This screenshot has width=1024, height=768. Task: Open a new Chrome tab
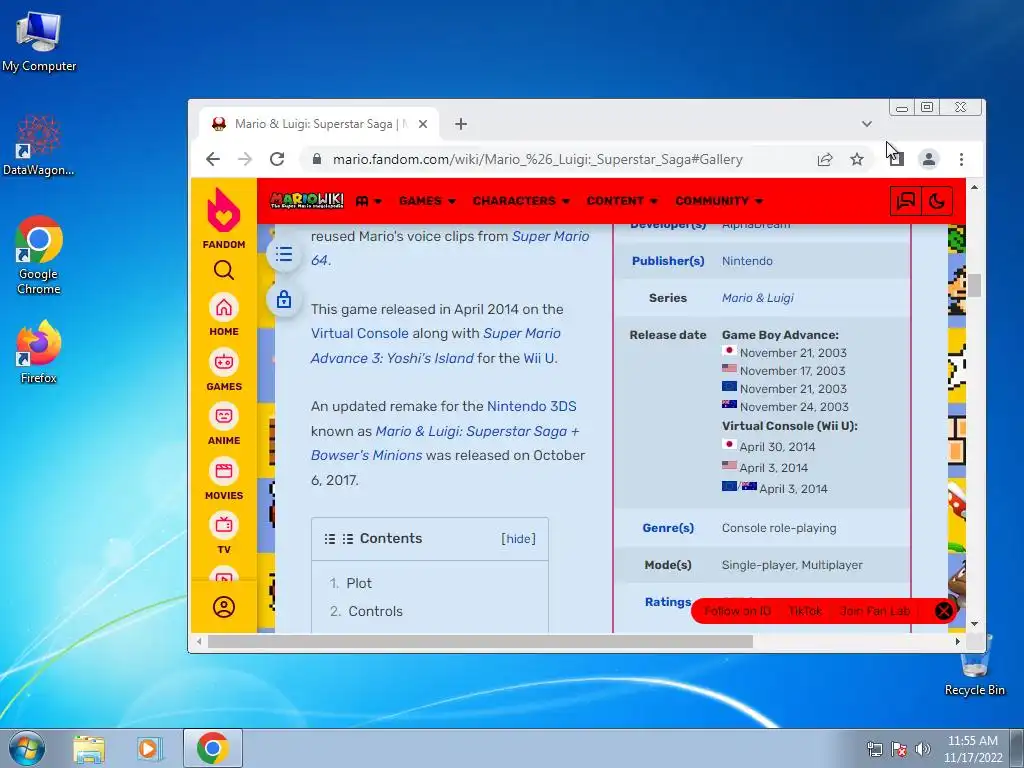tap(461, 124)
